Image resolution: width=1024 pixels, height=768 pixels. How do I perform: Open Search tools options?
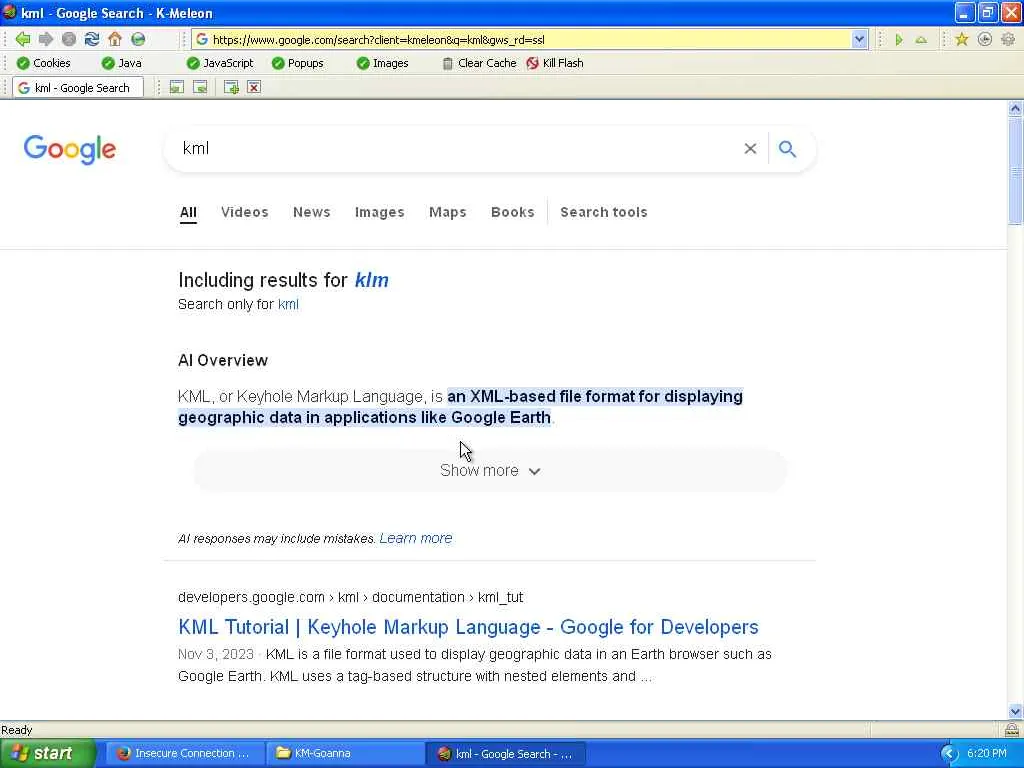coord(603,212)
